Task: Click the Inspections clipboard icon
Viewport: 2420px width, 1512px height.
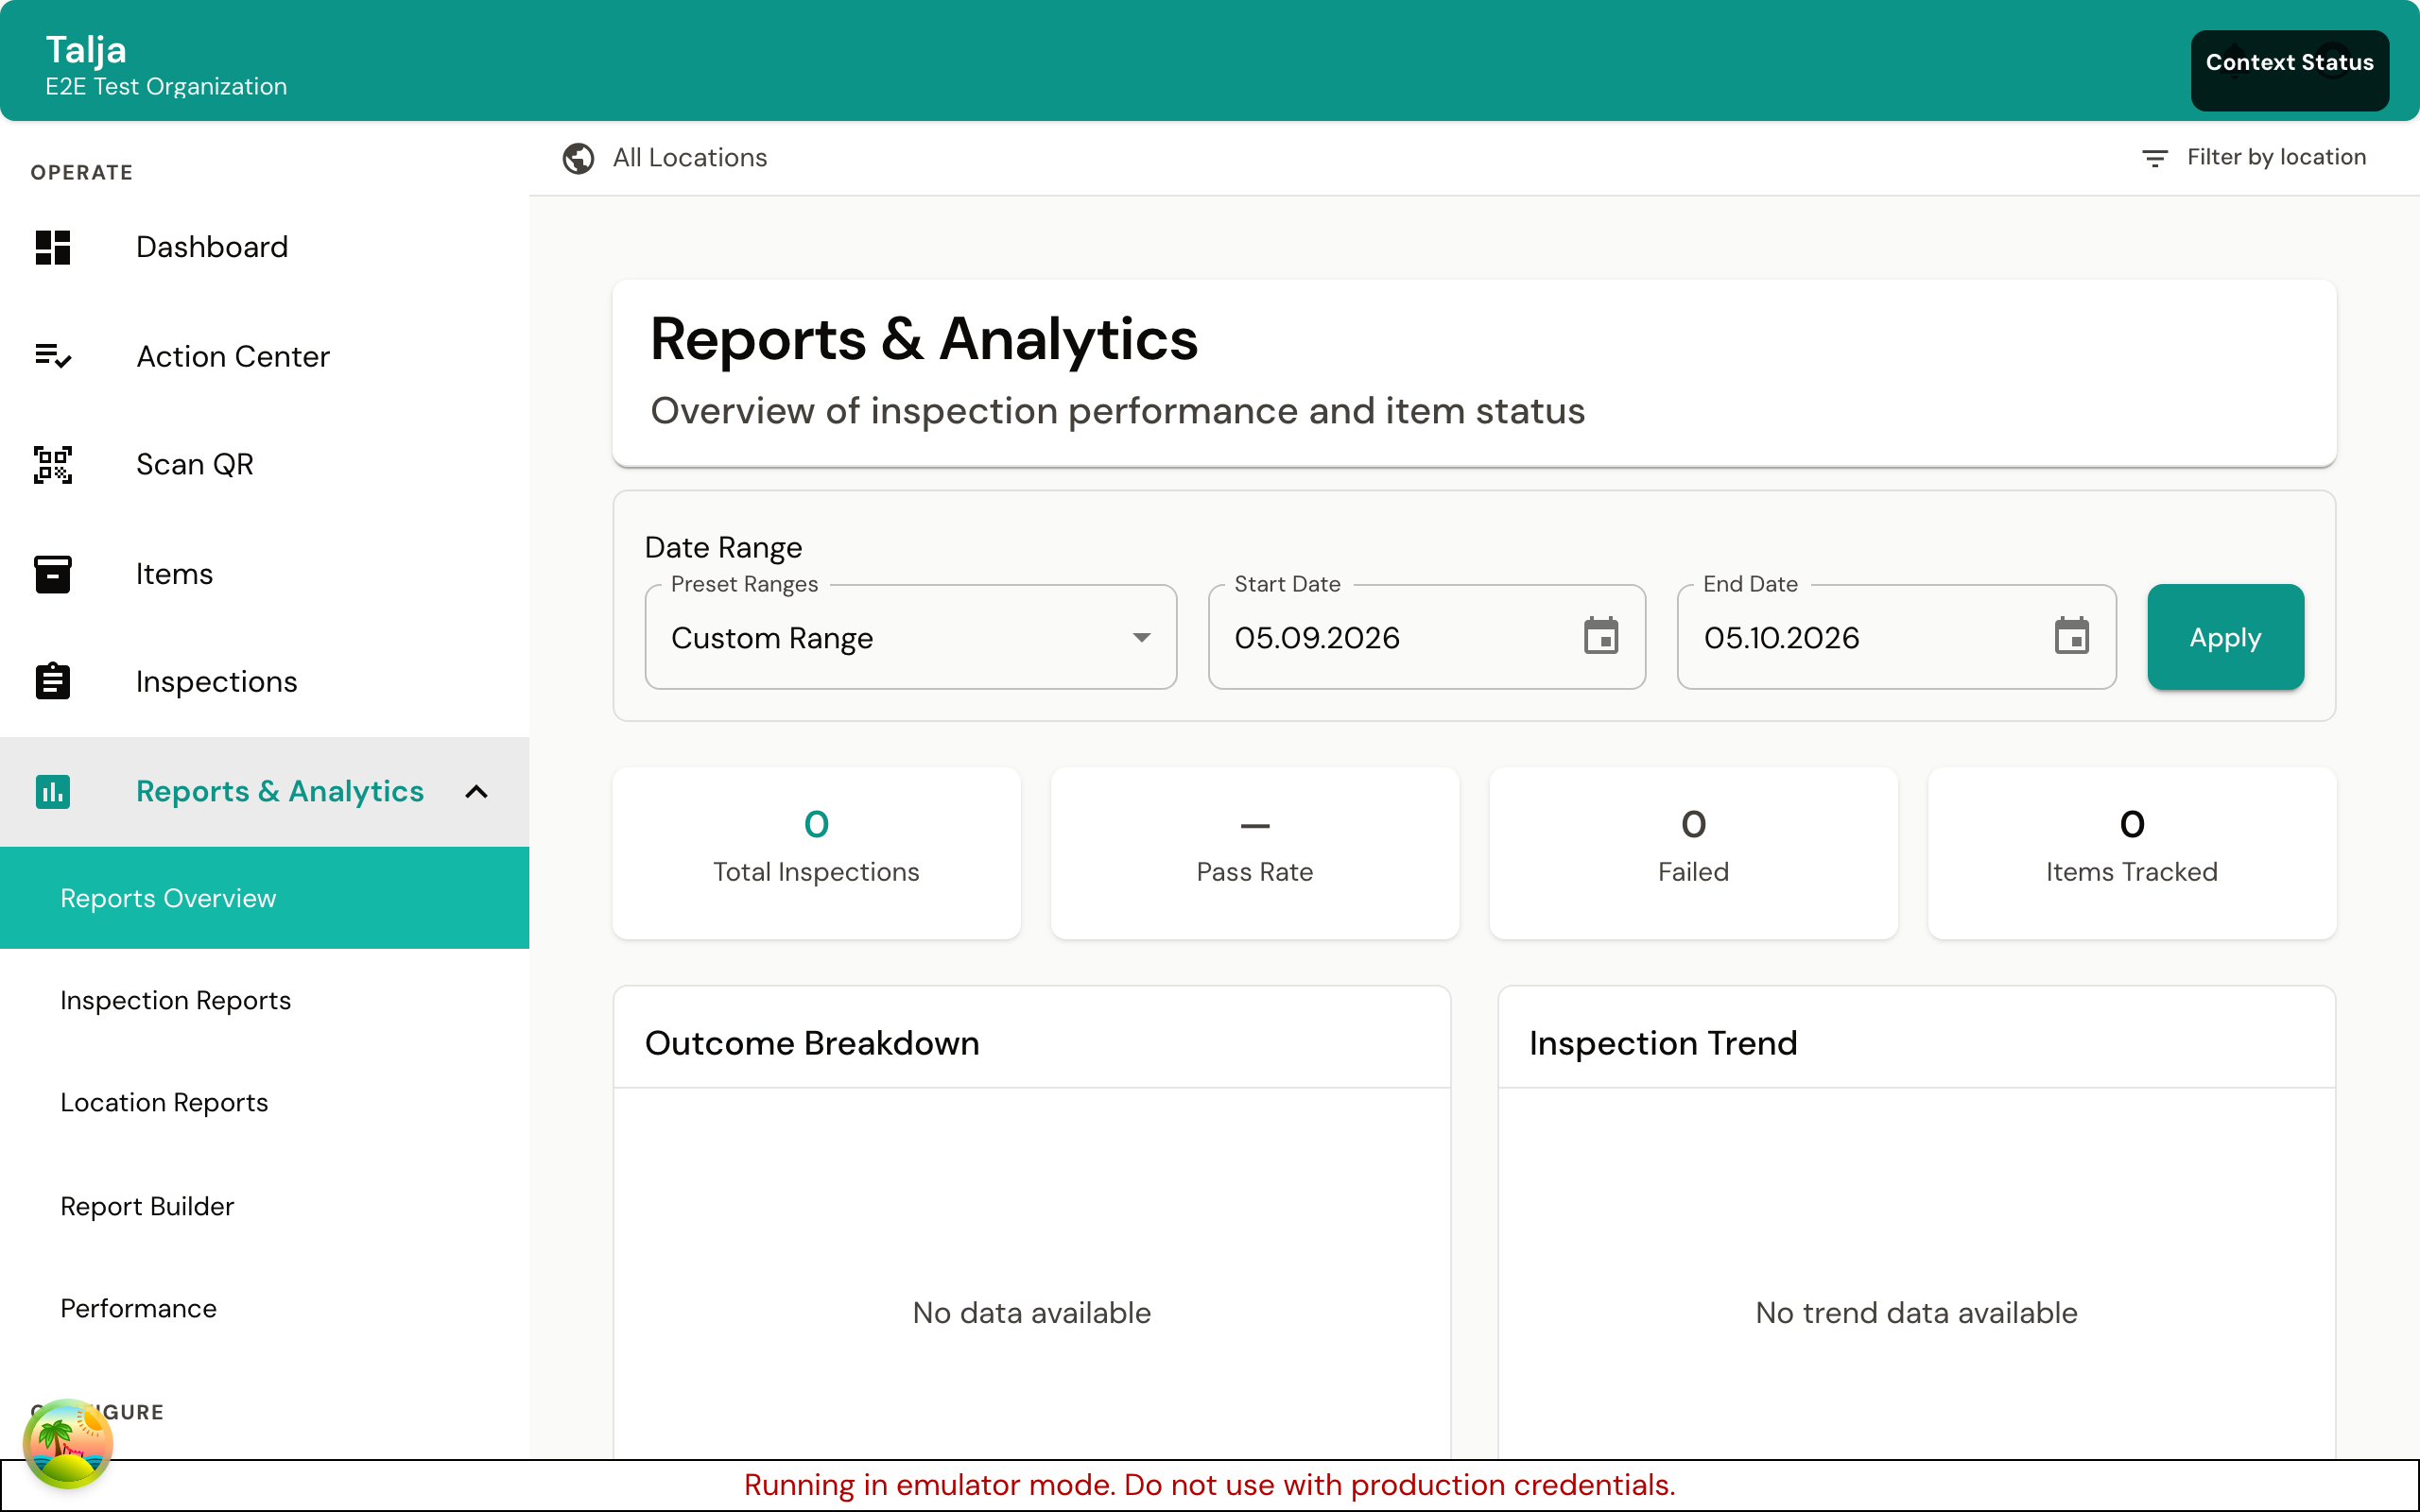Action: (x=53, y=682)
